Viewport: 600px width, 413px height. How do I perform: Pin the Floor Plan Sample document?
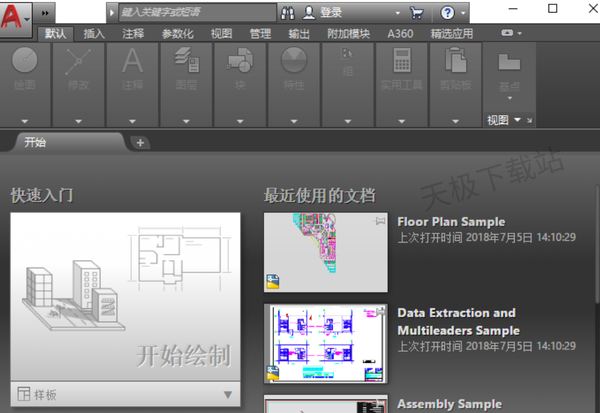[x=380, y=220]
